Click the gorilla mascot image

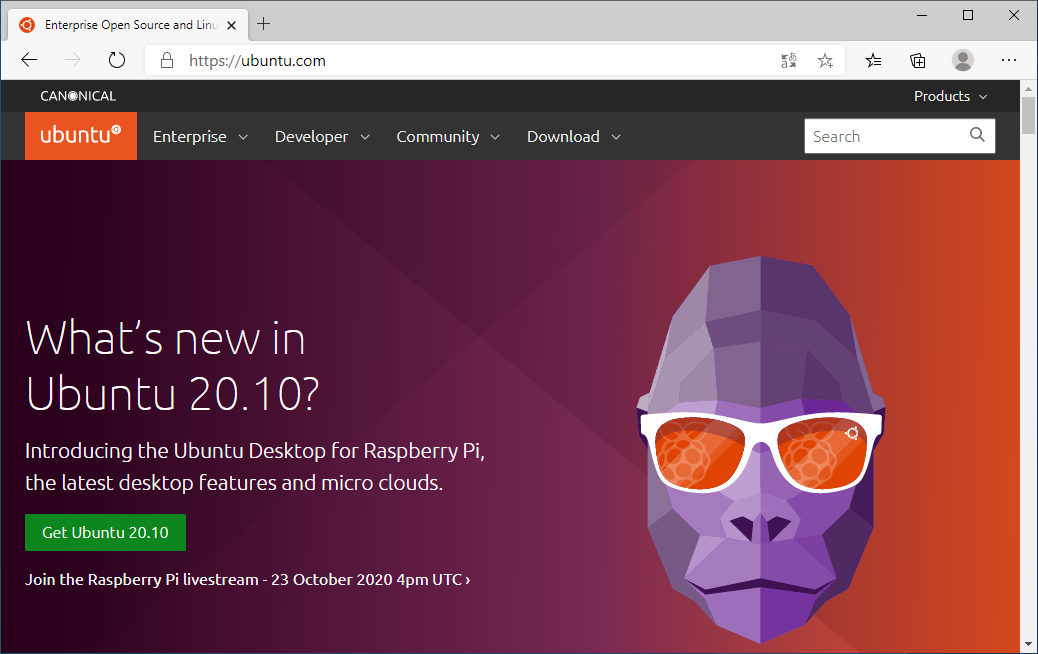click(760, 450)
